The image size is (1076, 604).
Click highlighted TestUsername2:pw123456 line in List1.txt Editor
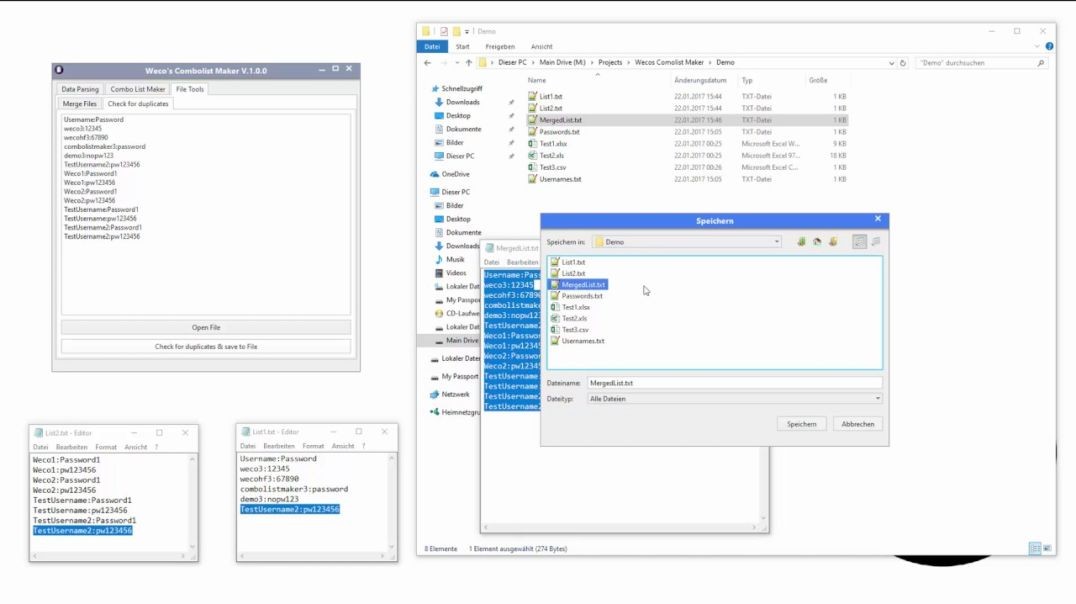[290, 509]
